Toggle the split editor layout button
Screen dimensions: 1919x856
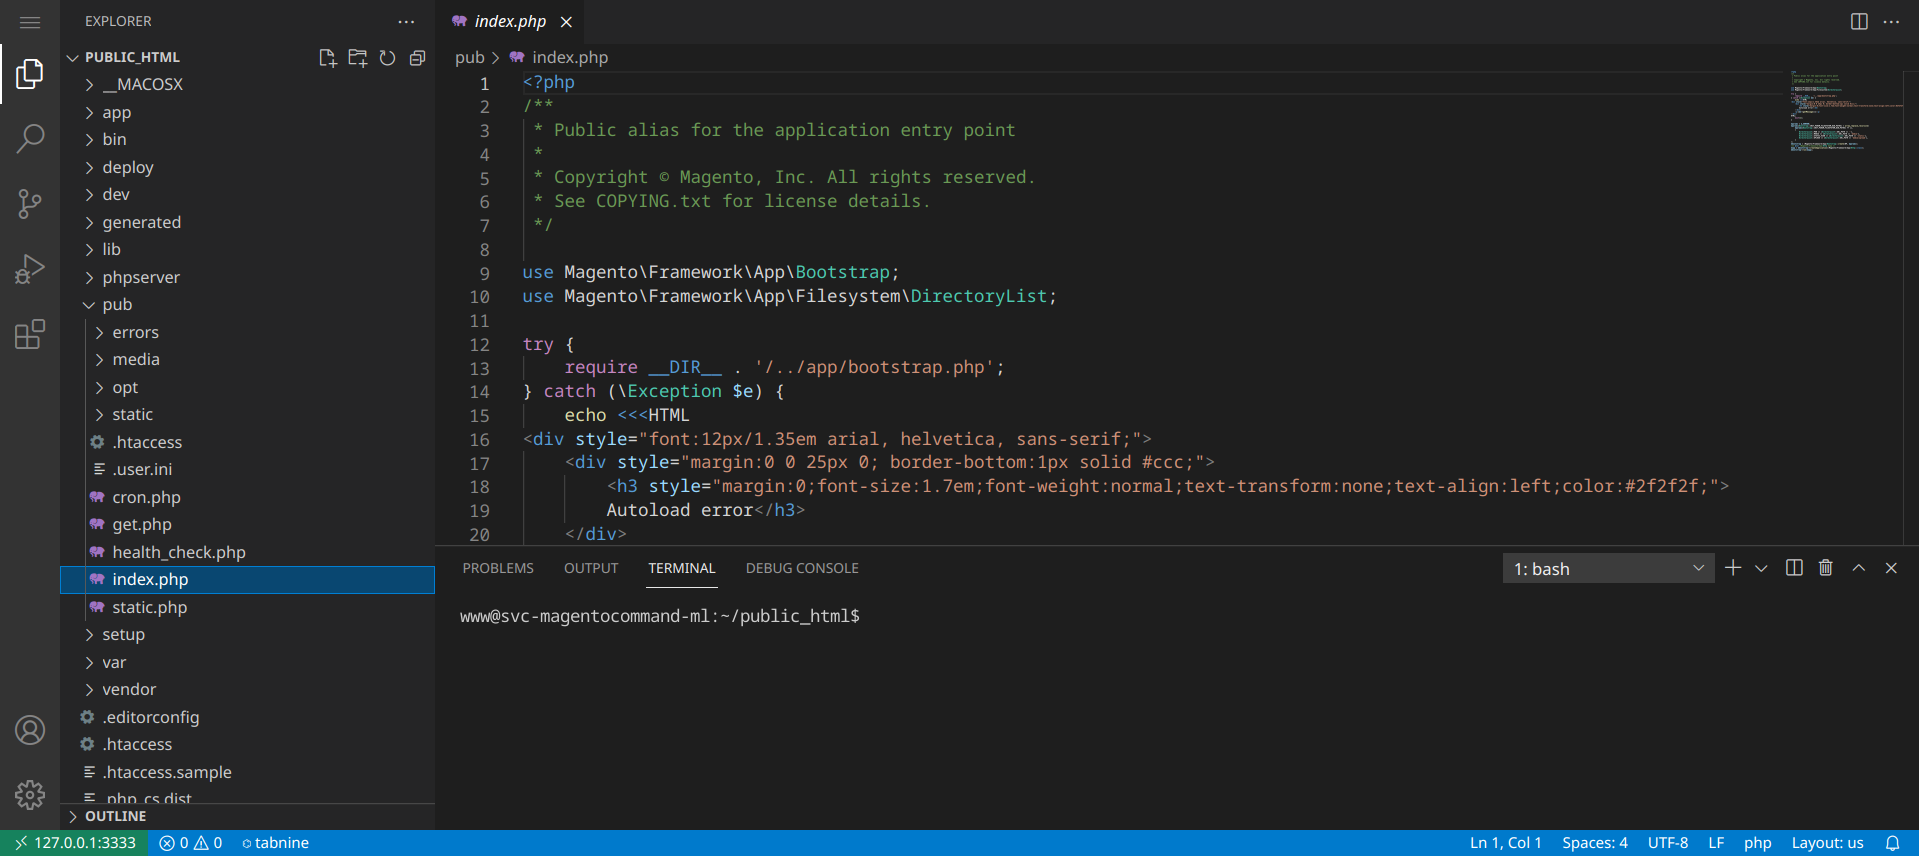(1859, 21)
